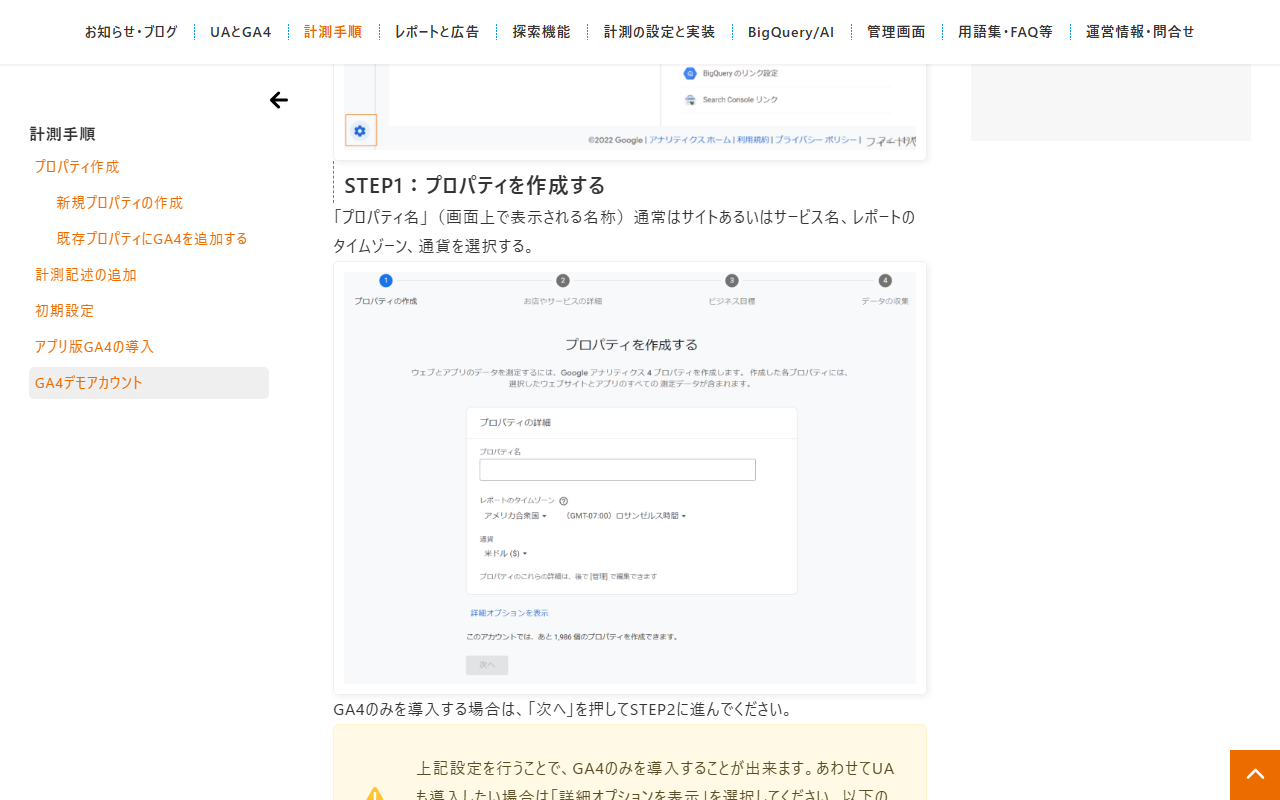Open お知らせ・ブログ menu
Screen dimensions: 1280x800
[x=131, y=32]
